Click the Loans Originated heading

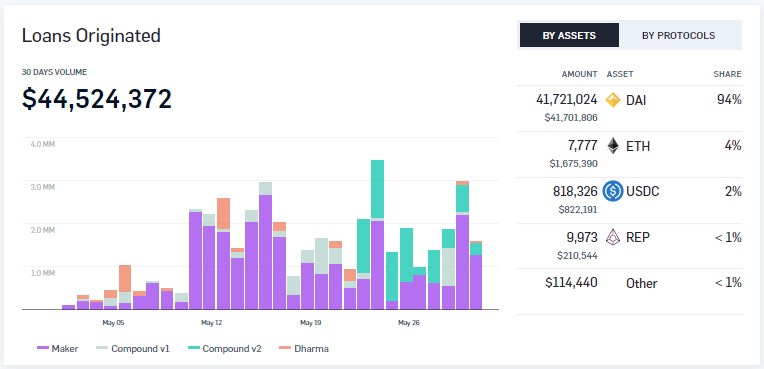pyautogui.click(x=91, y=36)
